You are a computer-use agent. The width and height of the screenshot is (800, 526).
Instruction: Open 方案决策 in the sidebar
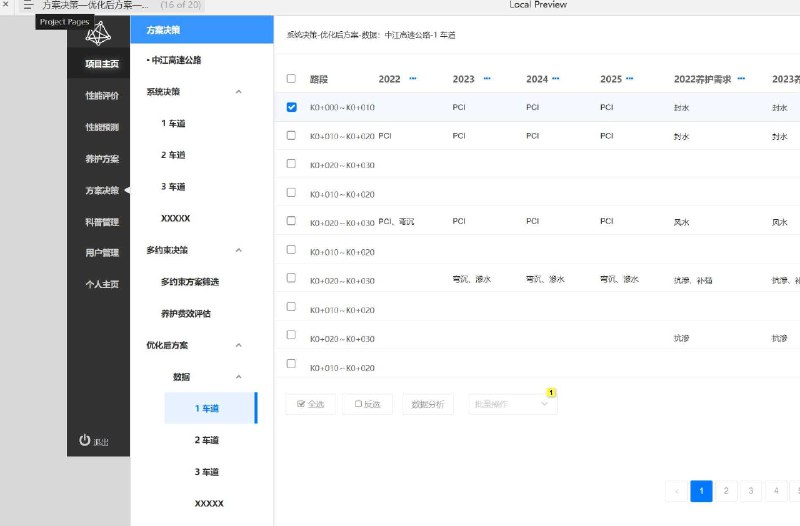point(102,190)
